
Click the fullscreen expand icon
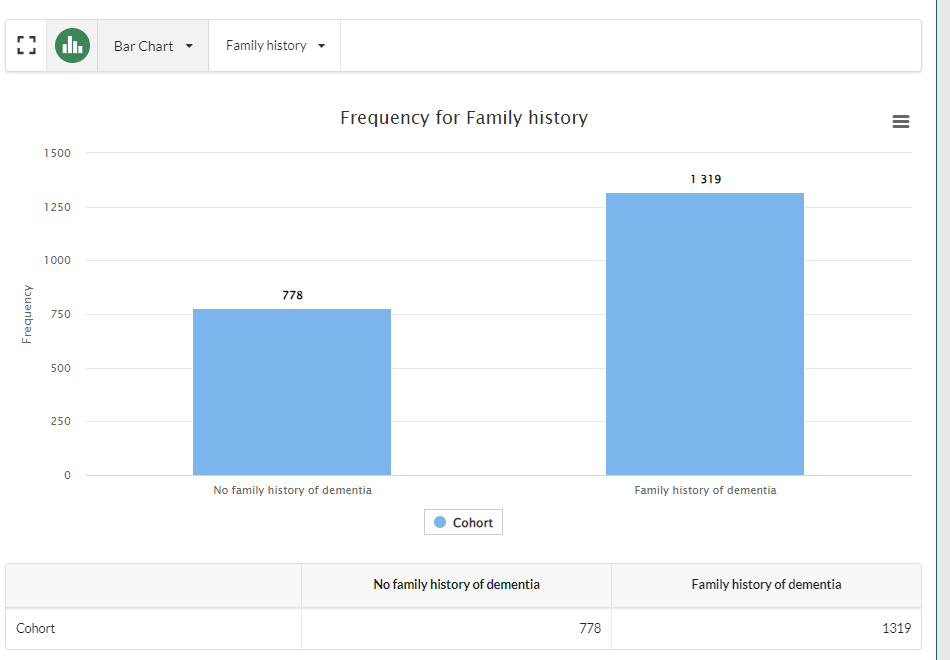coord(26,45)
